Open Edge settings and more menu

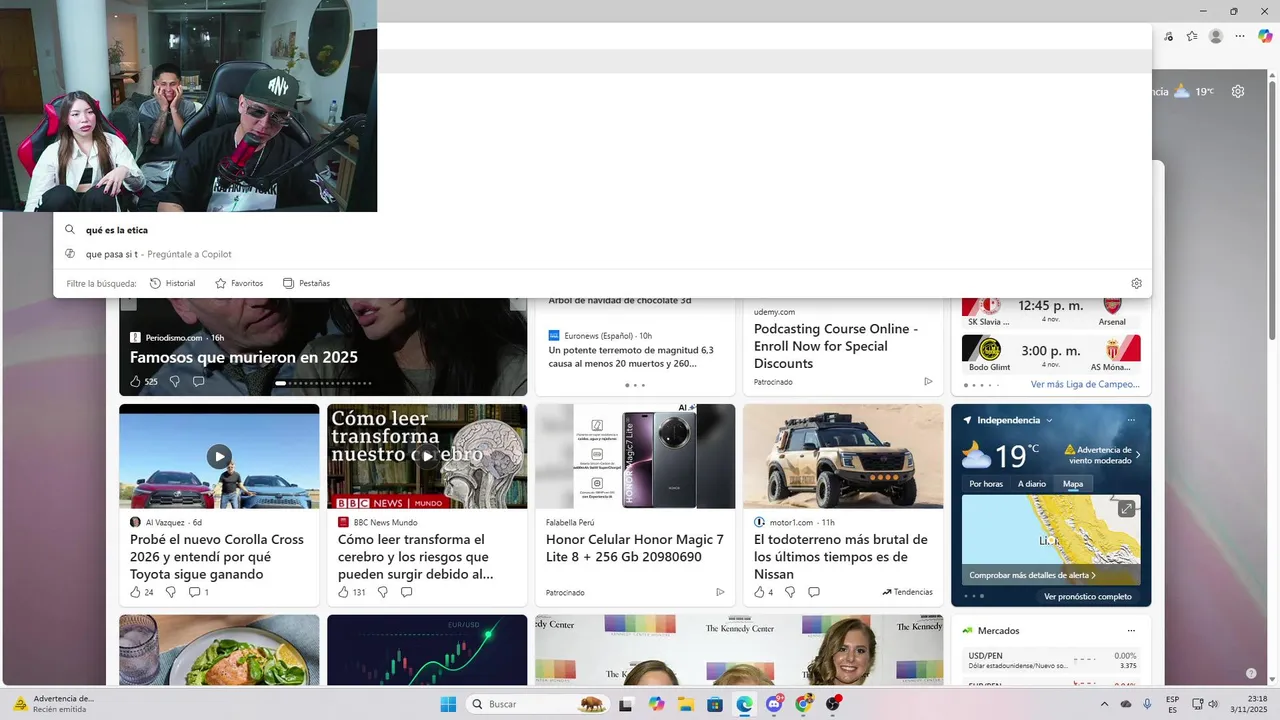[x=1240, y=36]
